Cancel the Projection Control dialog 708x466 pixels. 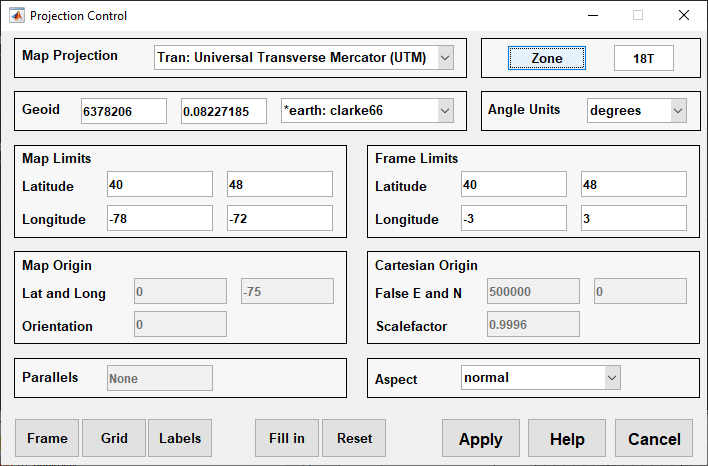(x=654, y=439)
